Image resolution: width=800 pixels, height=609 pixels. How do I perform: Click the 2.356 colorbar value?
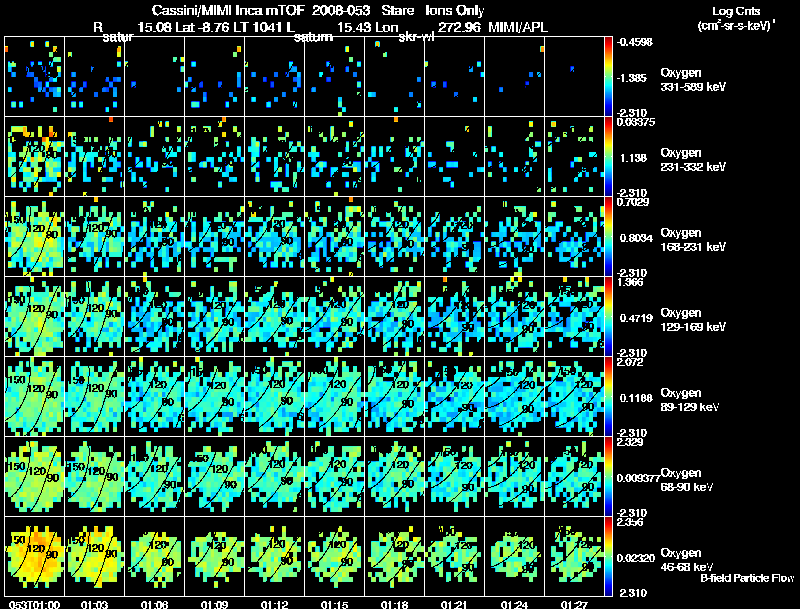click(630, 522)
